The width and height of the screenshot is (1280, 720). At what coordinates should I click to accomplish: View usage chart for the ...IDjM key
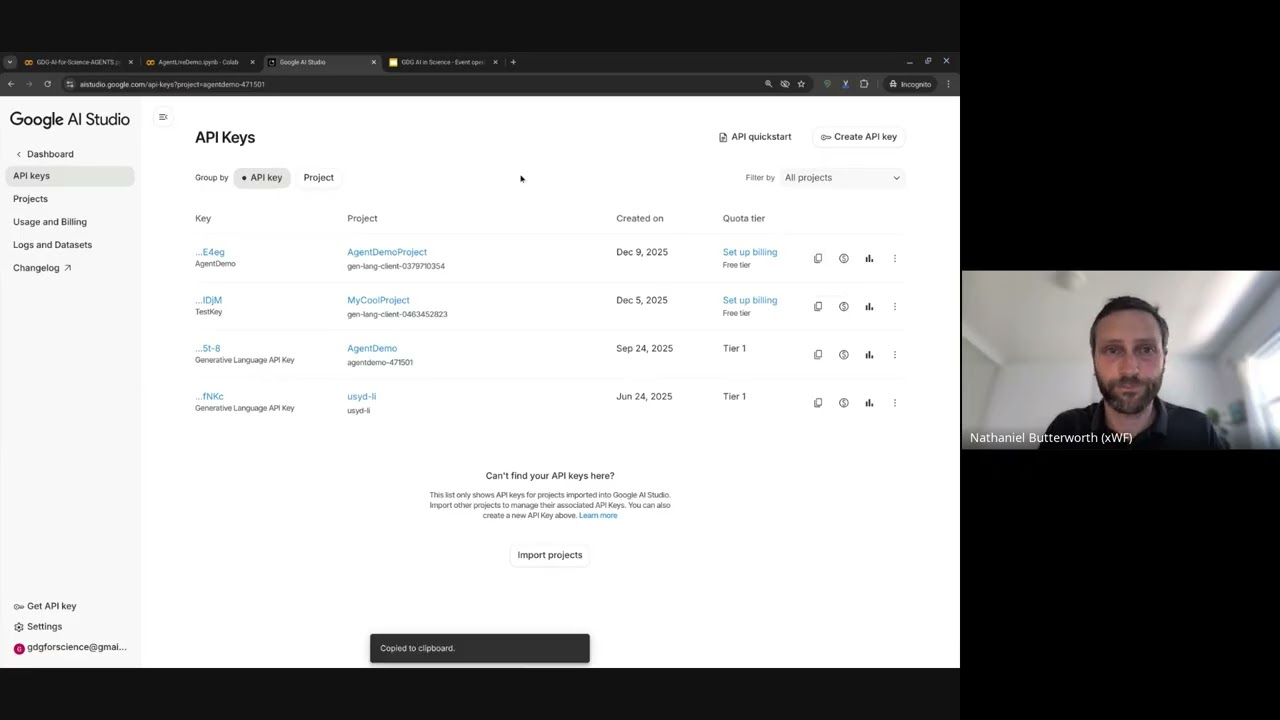869,307
